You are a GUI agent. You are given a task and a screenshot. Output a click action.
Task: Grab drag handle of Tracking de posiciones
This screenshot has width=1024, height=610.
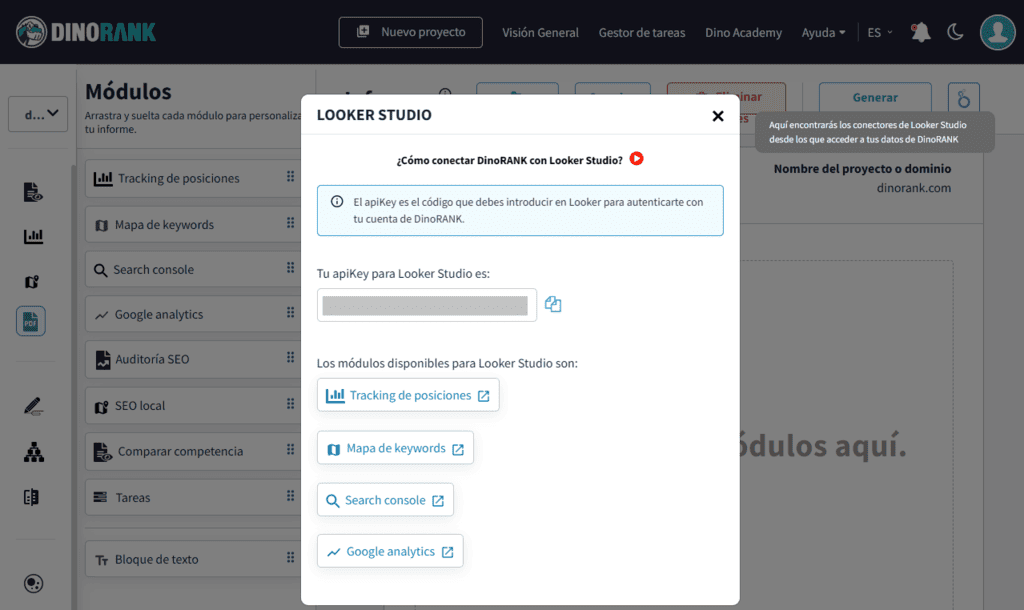[x=291, y=177]
